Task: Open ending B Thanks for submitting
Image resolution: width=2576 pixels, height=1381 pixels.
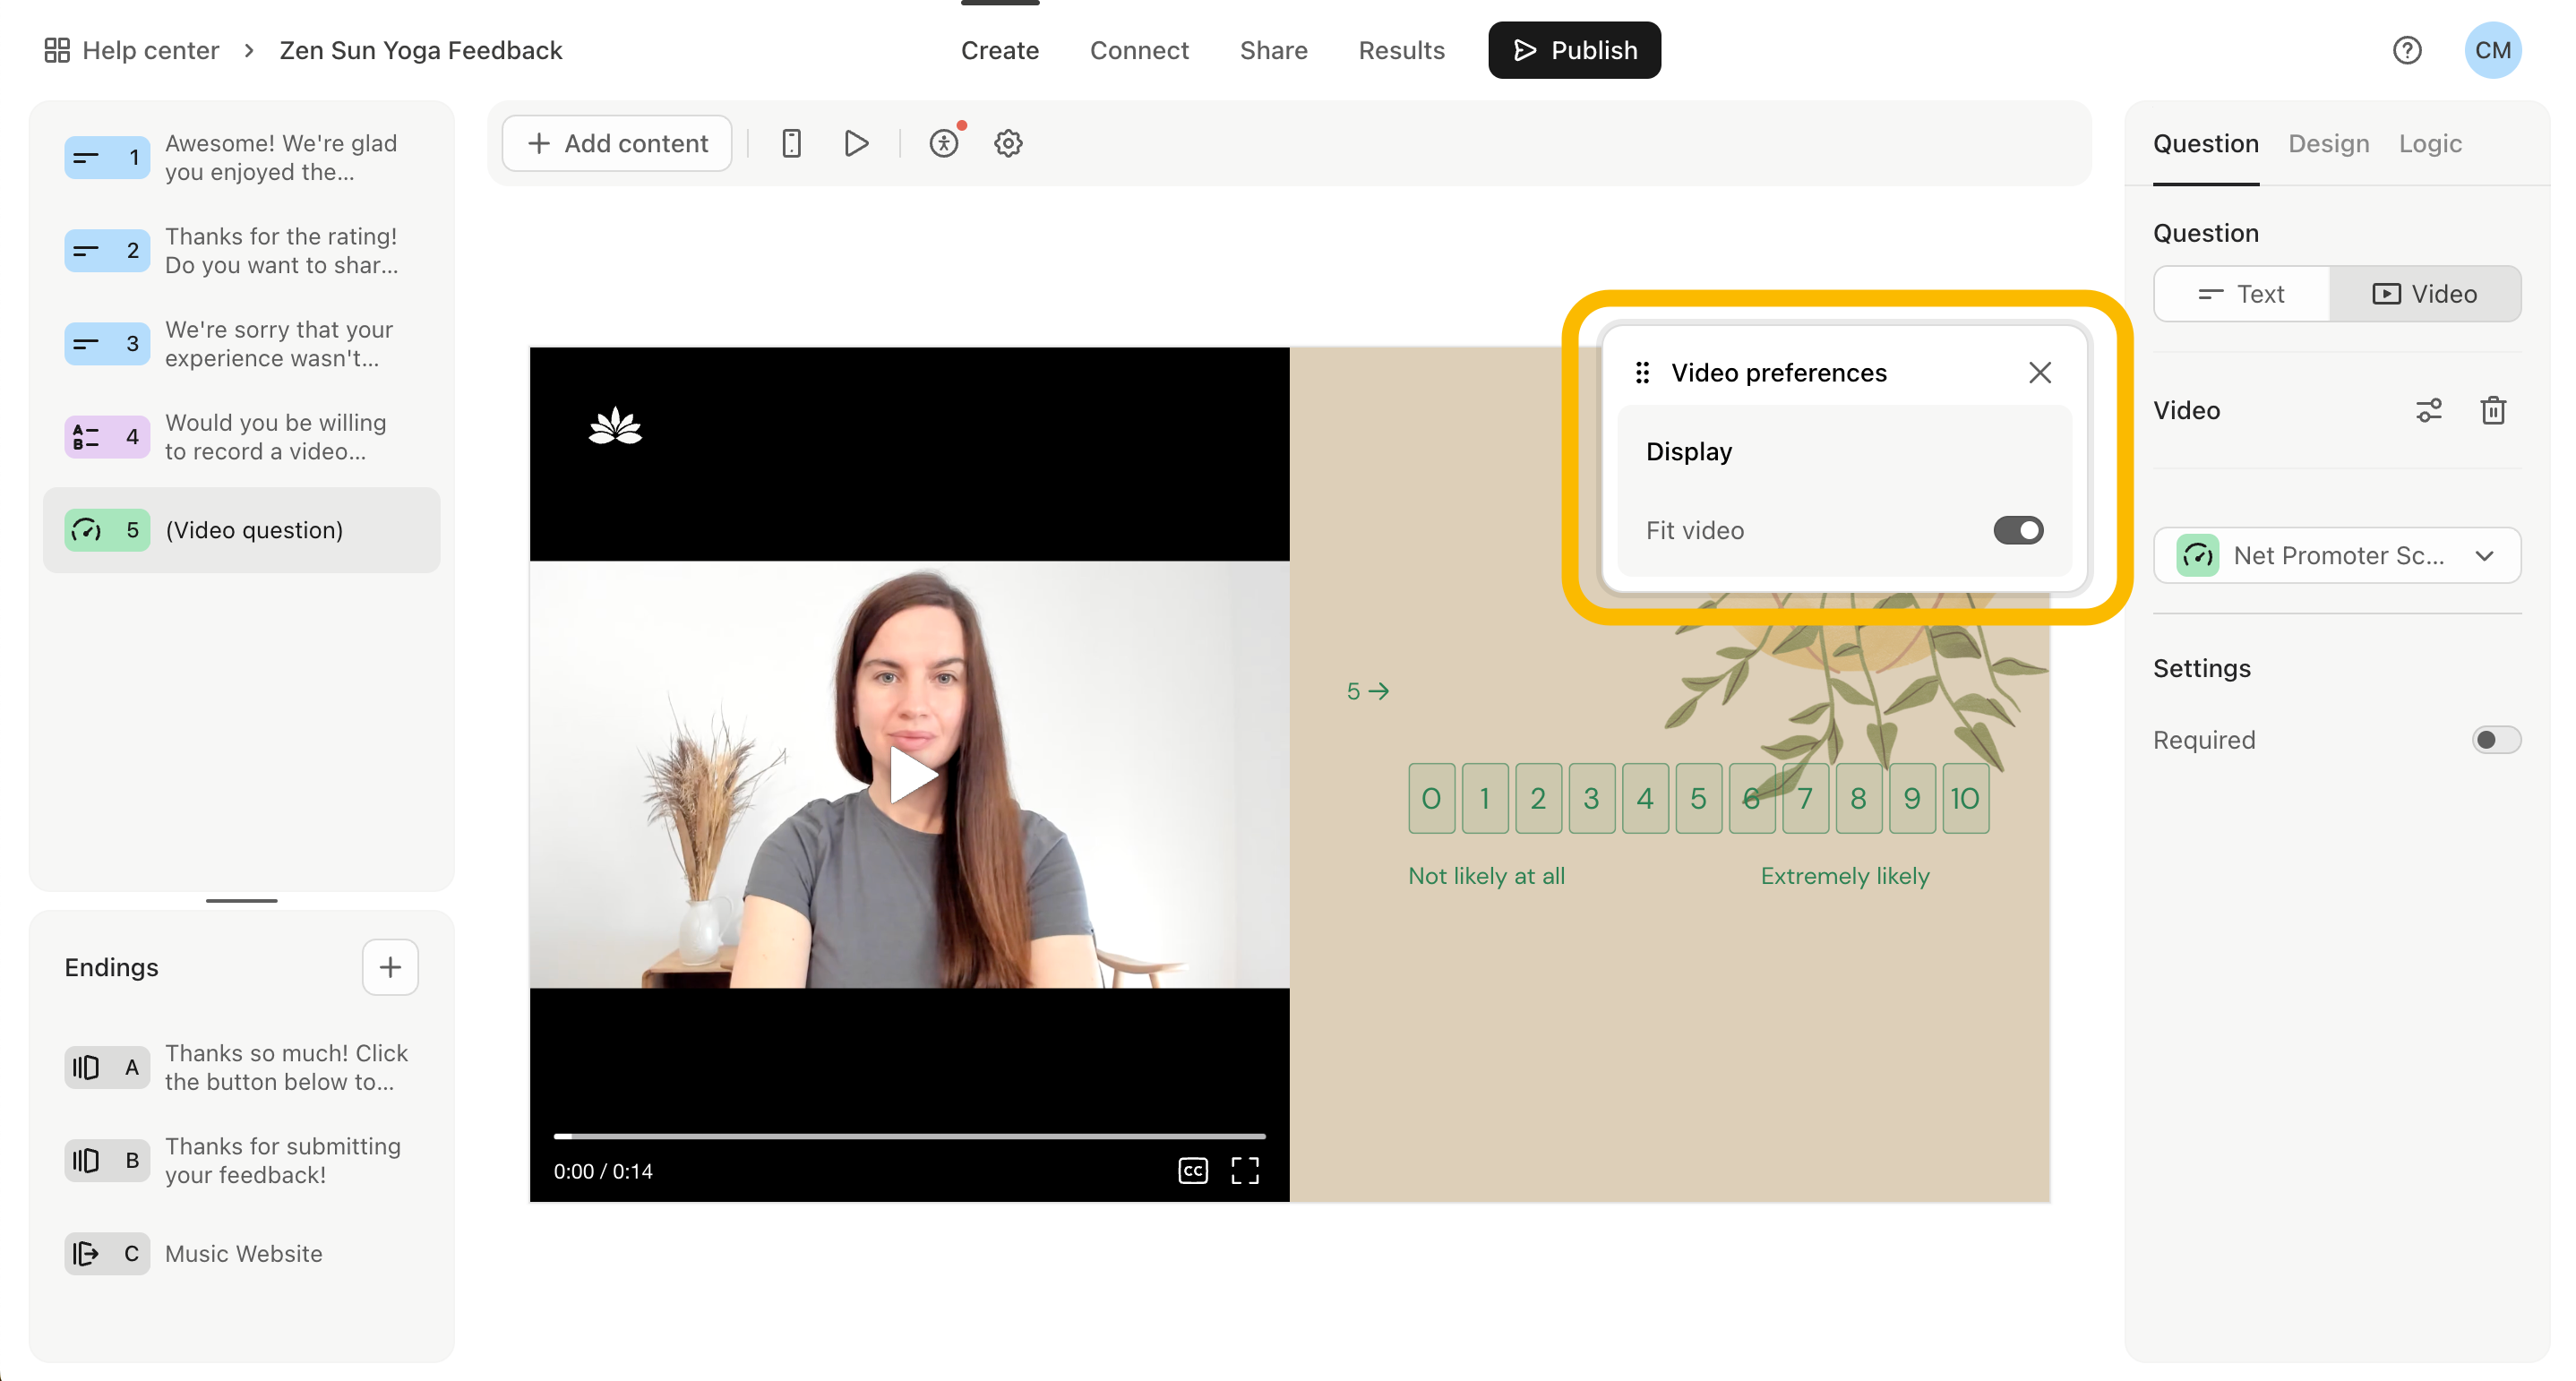Action: coord(241,1160)
